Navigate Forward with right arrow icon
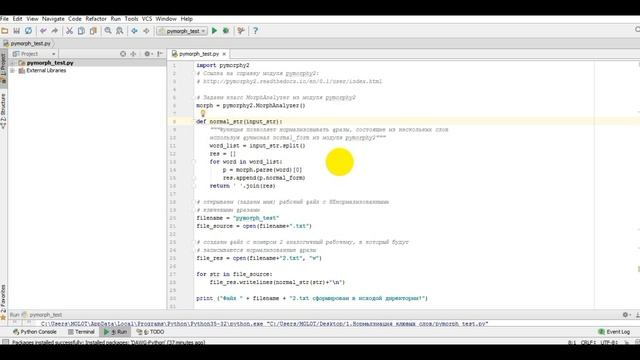640x360 pixels. coord(146,31)
